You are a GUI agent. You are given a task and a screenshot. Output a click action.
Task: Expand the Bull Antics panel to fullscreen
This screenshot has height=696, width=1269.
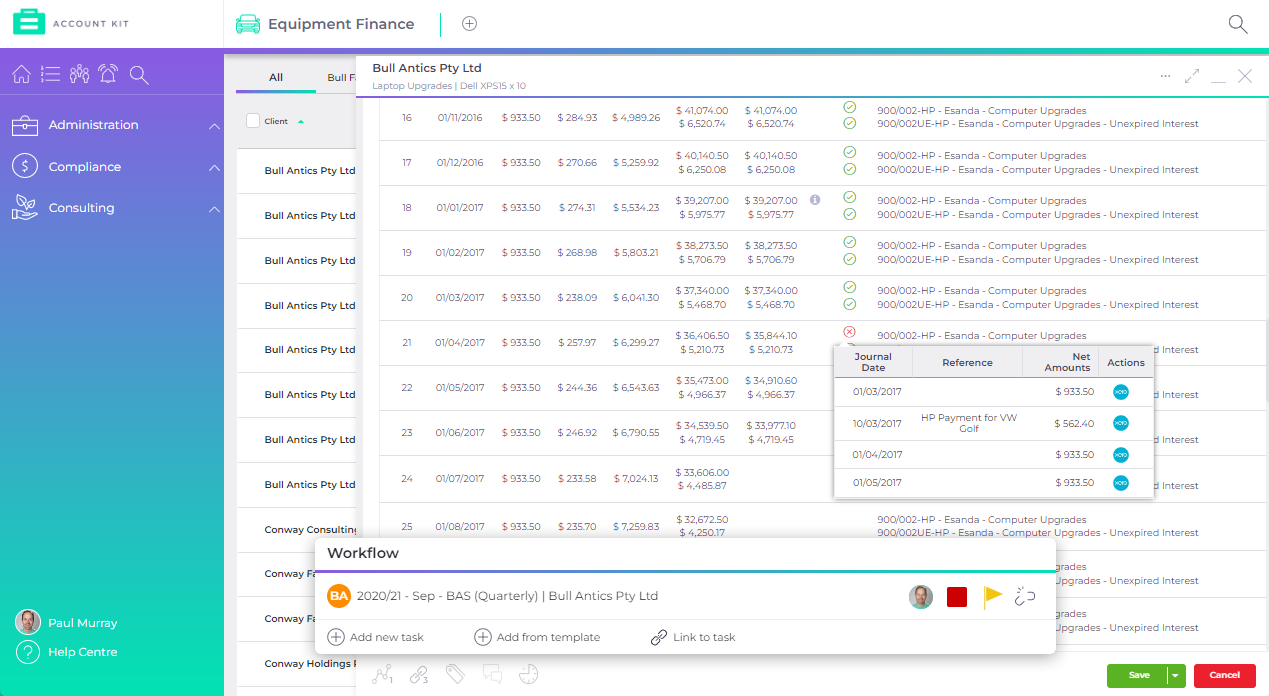tap(1192, 76)
